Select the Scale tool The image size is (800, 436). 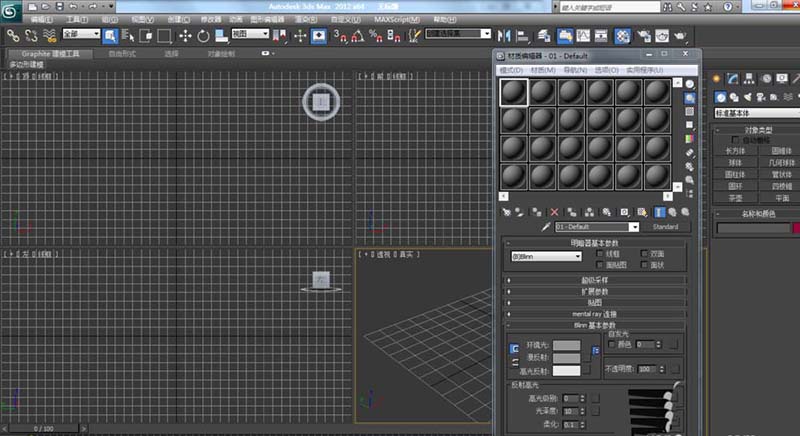point(221,36)
